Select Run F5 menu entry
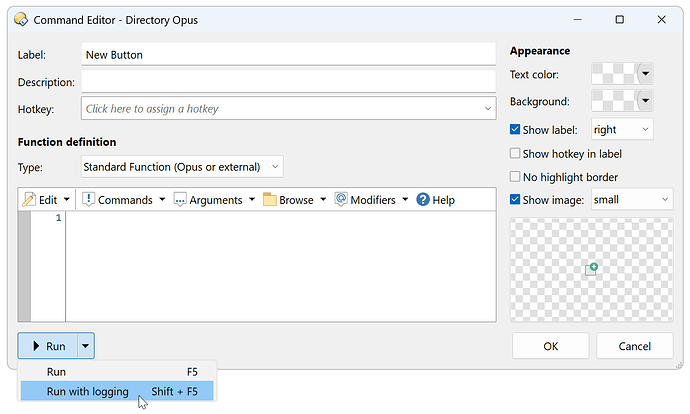 [117, 372]
